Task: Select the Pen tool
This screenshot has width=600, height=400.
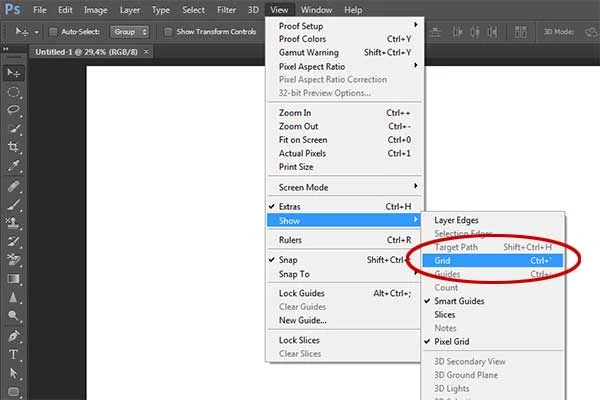Action: point(14,336)
